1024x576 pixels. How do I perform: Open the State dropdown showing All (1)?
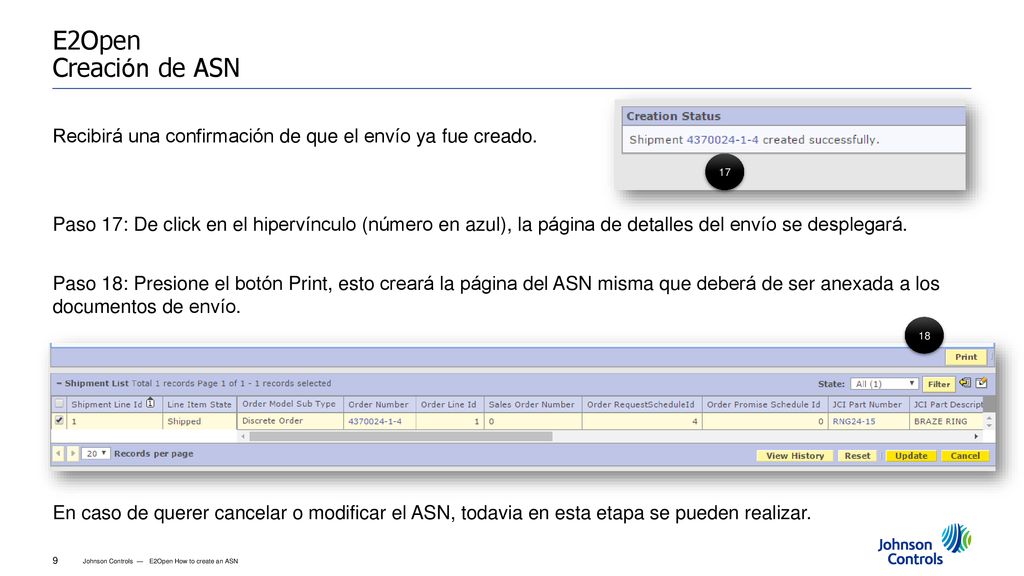tap(884, 384)
